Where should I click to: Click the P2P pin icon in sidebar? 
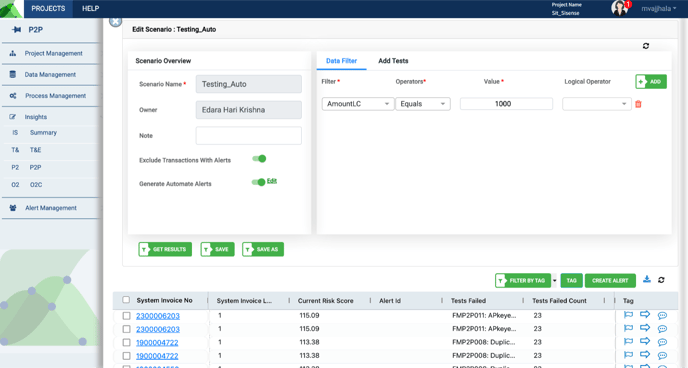click(17, 30)
